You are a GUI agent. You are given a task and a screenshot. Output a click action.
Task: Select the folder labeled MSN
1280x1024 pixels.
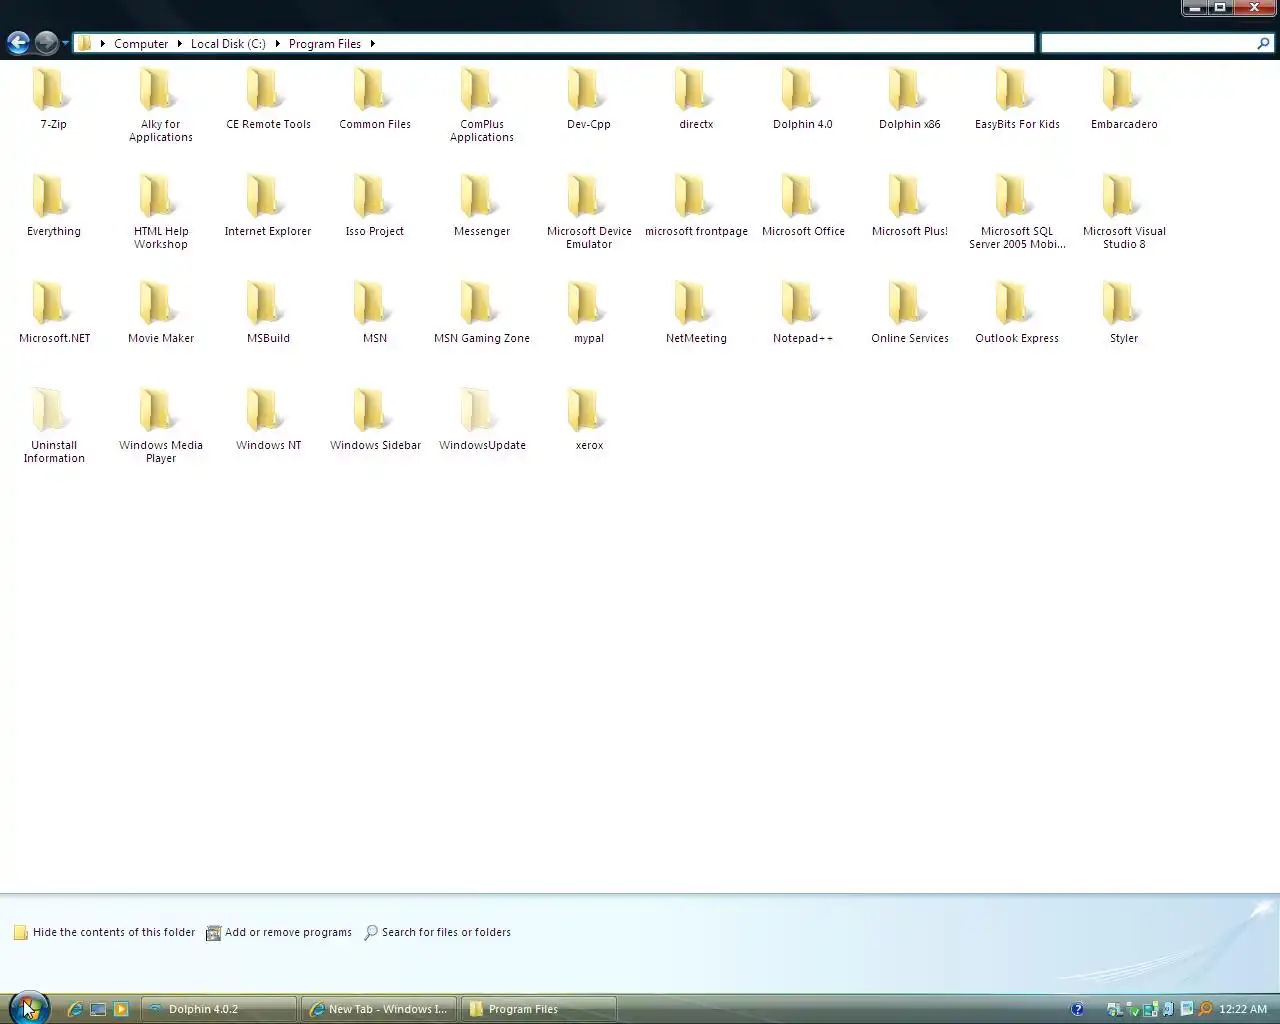(x=375, y=312)
